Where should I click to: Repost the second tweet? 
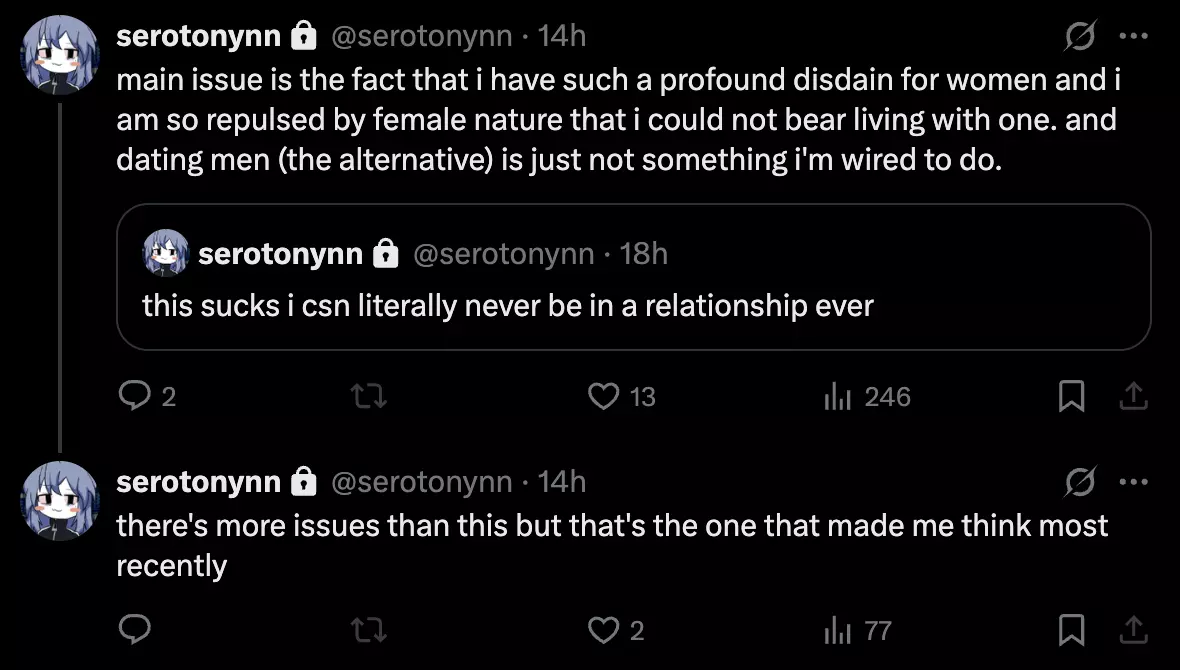369,630
